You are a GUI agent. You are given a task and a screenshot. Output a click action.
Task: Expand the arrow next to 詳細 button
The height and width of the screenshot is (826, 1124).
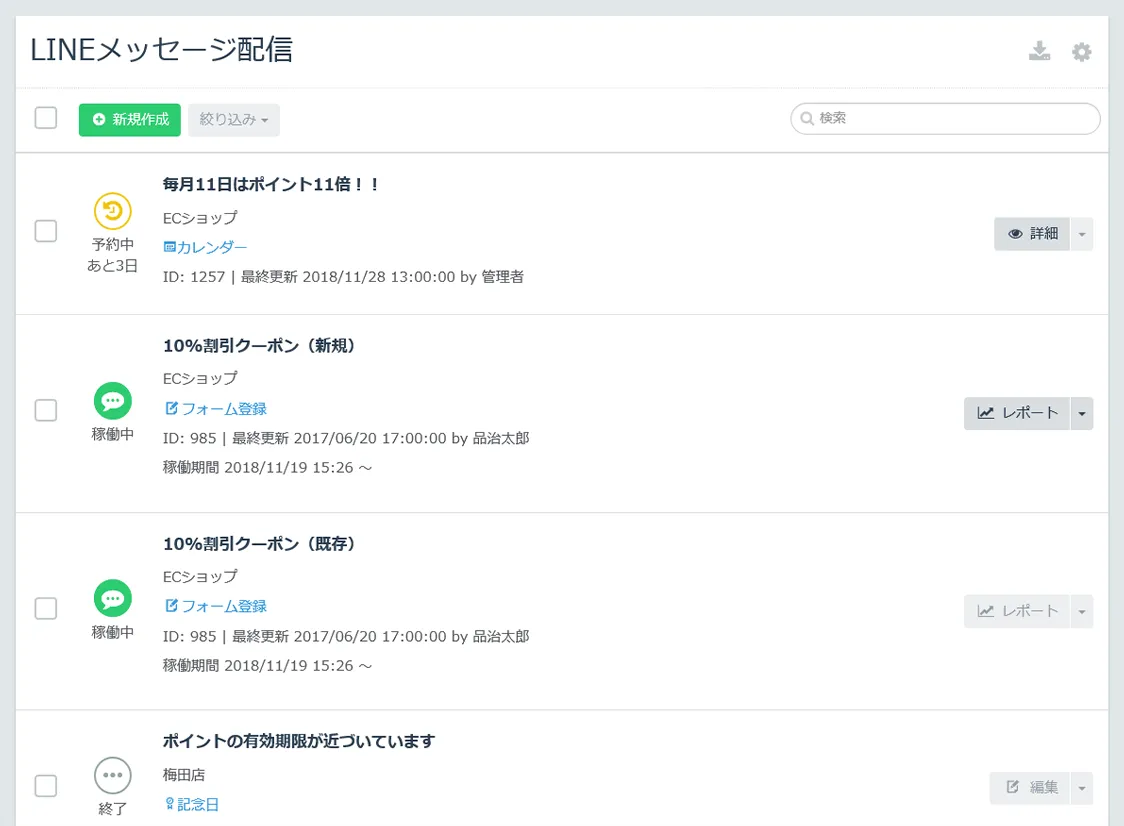[1081, 234]
